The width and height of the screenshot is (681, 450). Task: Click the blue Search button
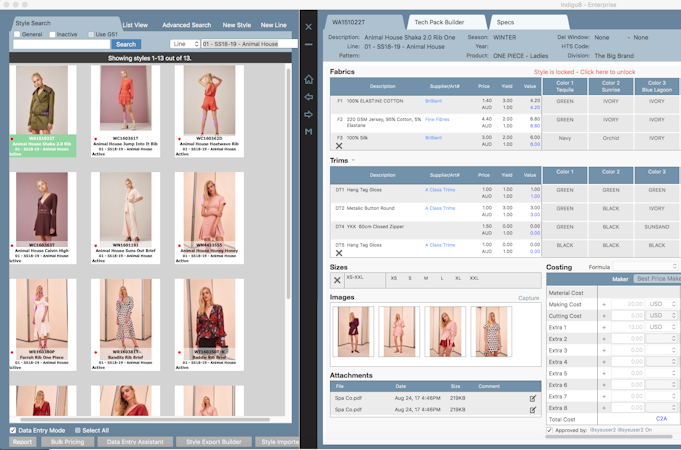tap(126, 44)
